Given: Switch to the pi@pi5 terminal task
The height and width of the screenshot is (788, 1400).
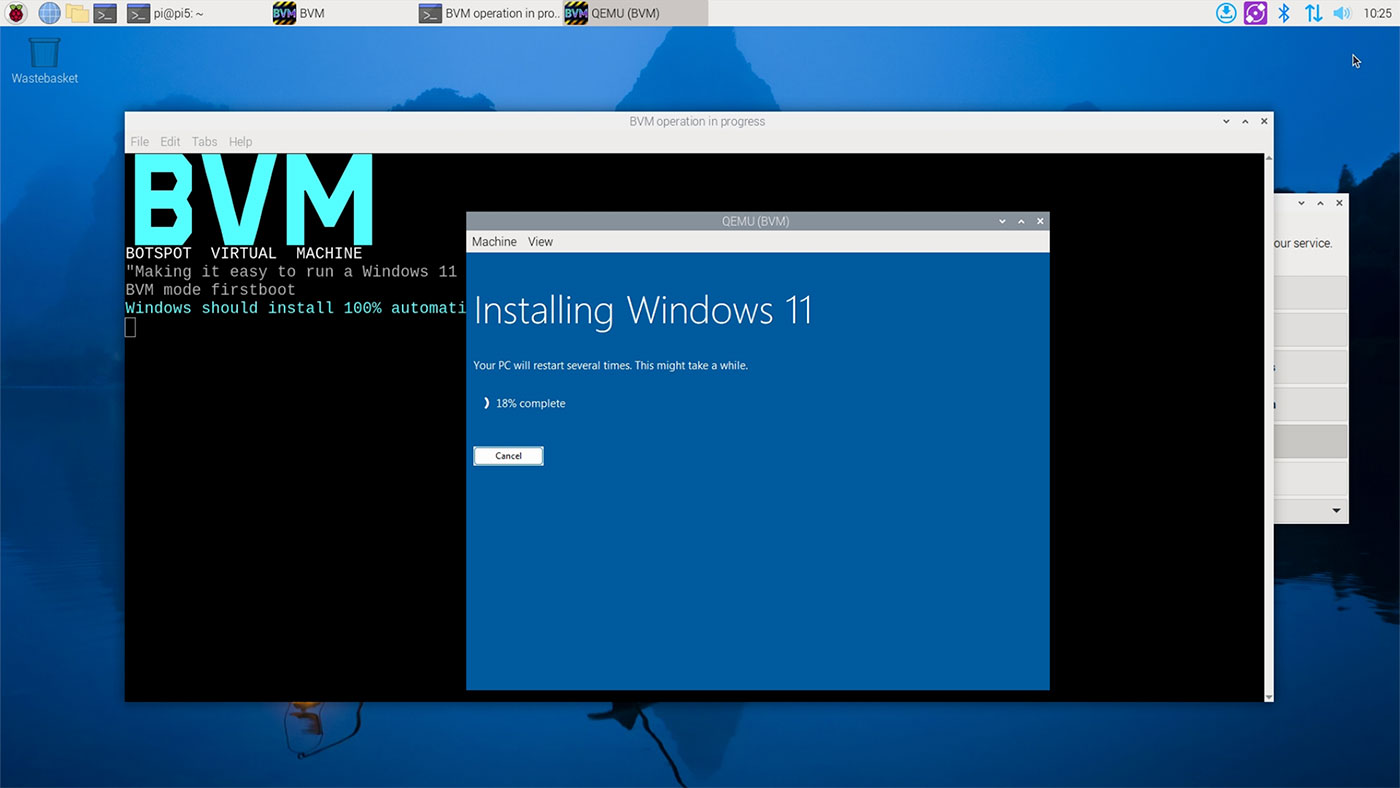Looking at the screenshot, I should 166,14.
